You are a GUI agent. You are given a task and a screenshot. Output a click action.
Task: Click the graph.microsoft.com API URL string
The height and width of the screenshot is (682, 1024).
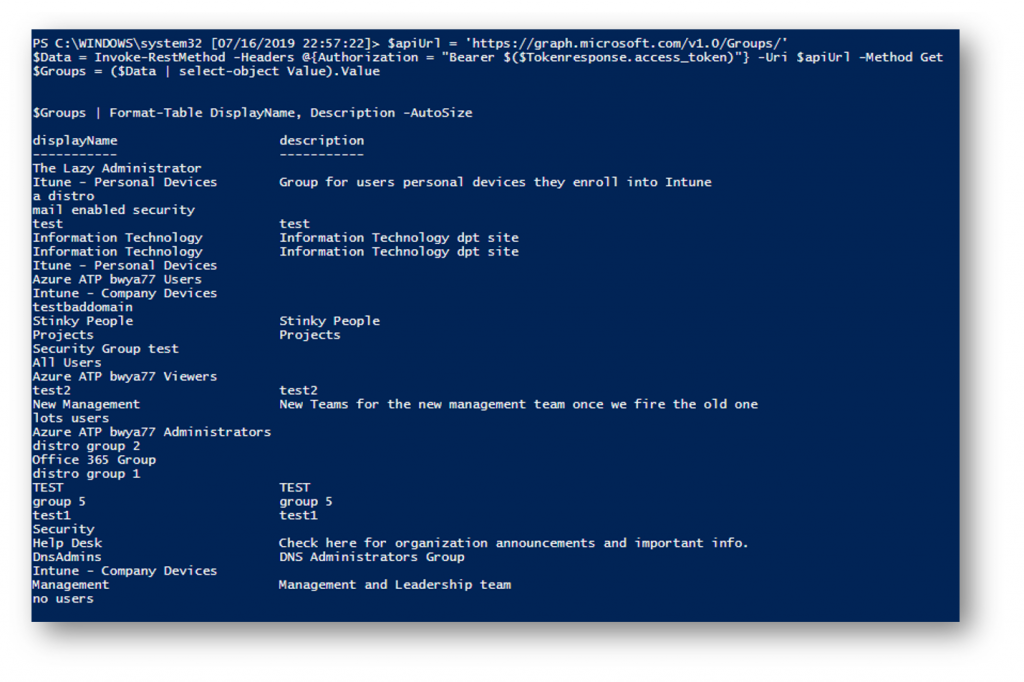pos(626,44)
